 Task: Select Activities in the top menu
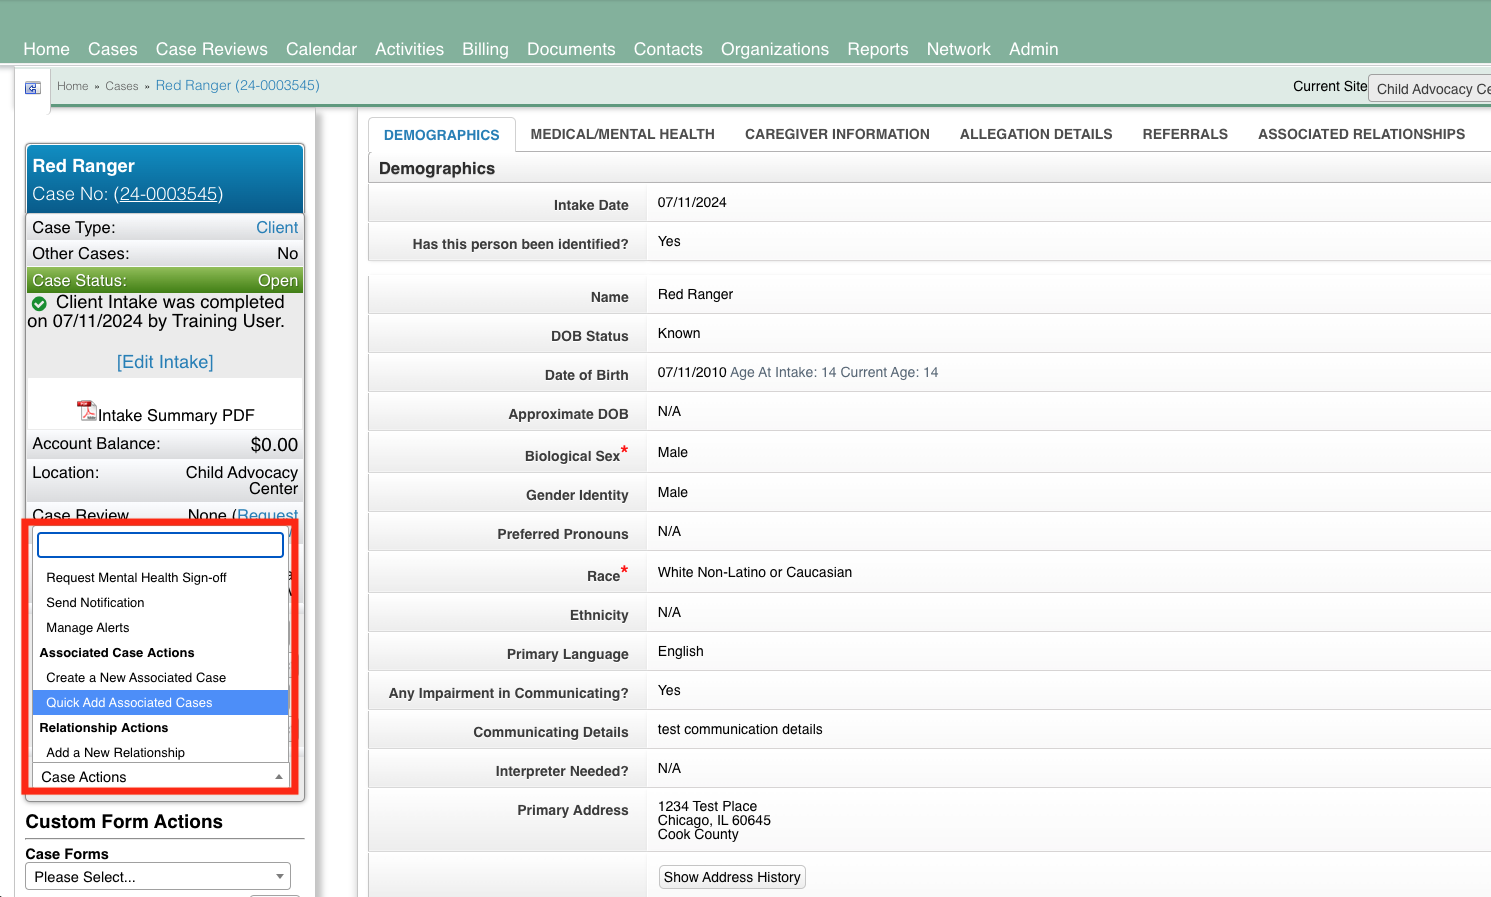[409, 49]
